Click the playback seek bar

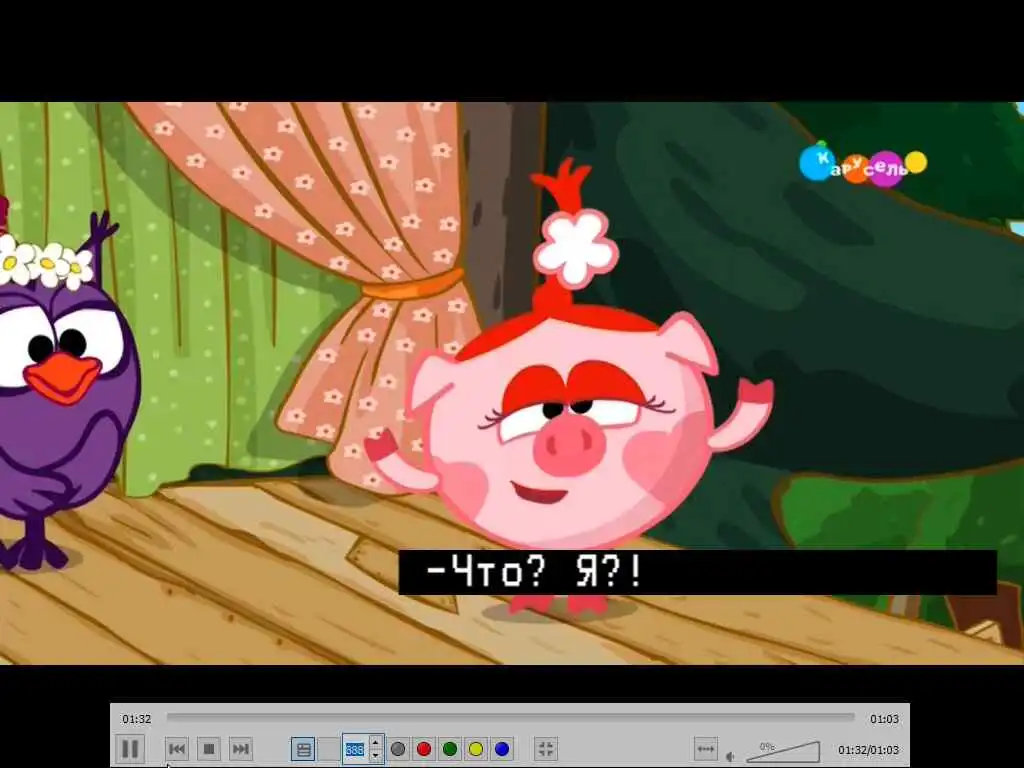[511, 717]
